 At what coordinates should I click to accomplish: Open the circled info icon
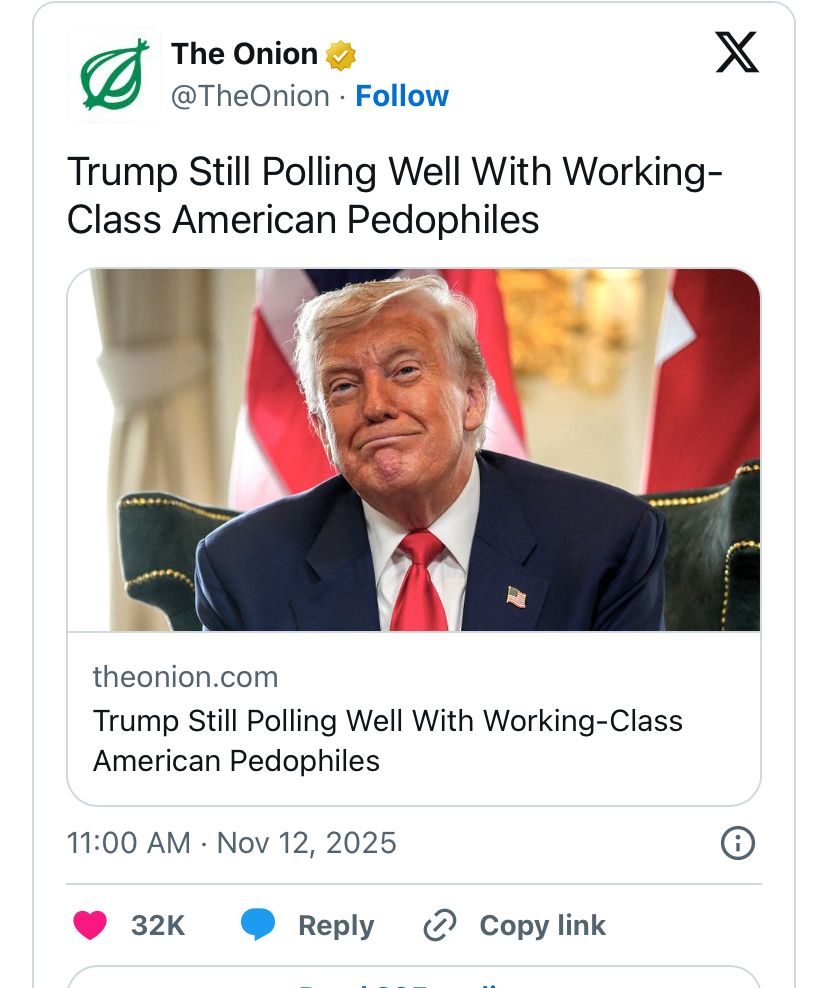click(x=737, y=843)
